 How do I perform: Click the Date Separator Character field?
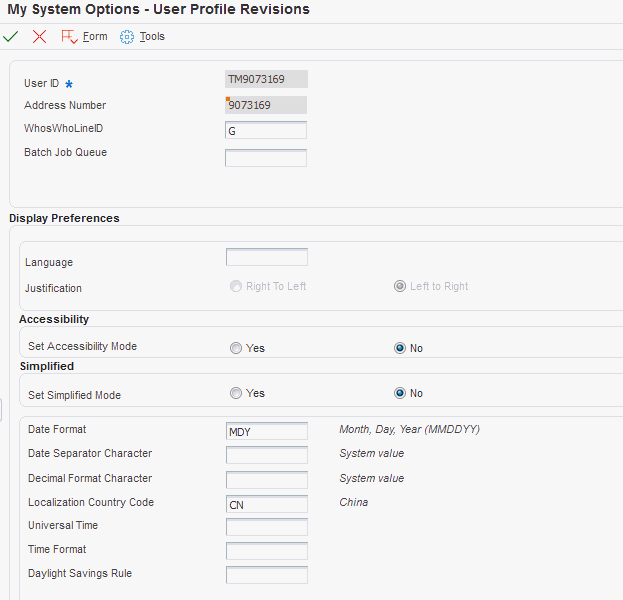(x=267, y=455)
